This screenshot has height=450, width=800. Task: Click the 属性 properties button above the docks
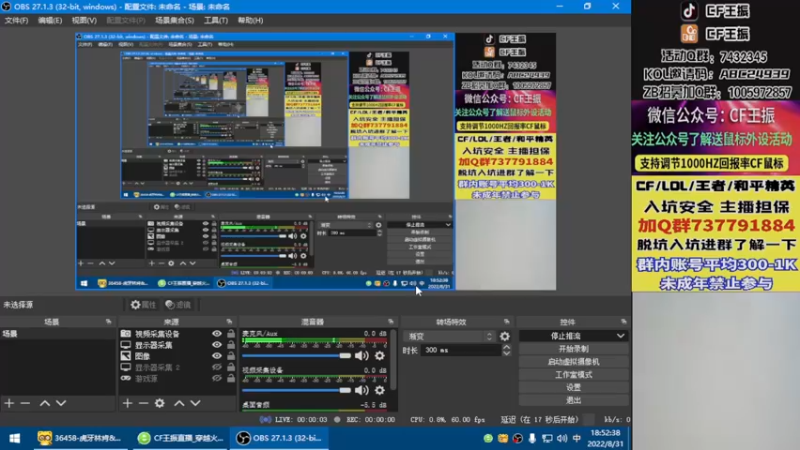coord(143,305)
